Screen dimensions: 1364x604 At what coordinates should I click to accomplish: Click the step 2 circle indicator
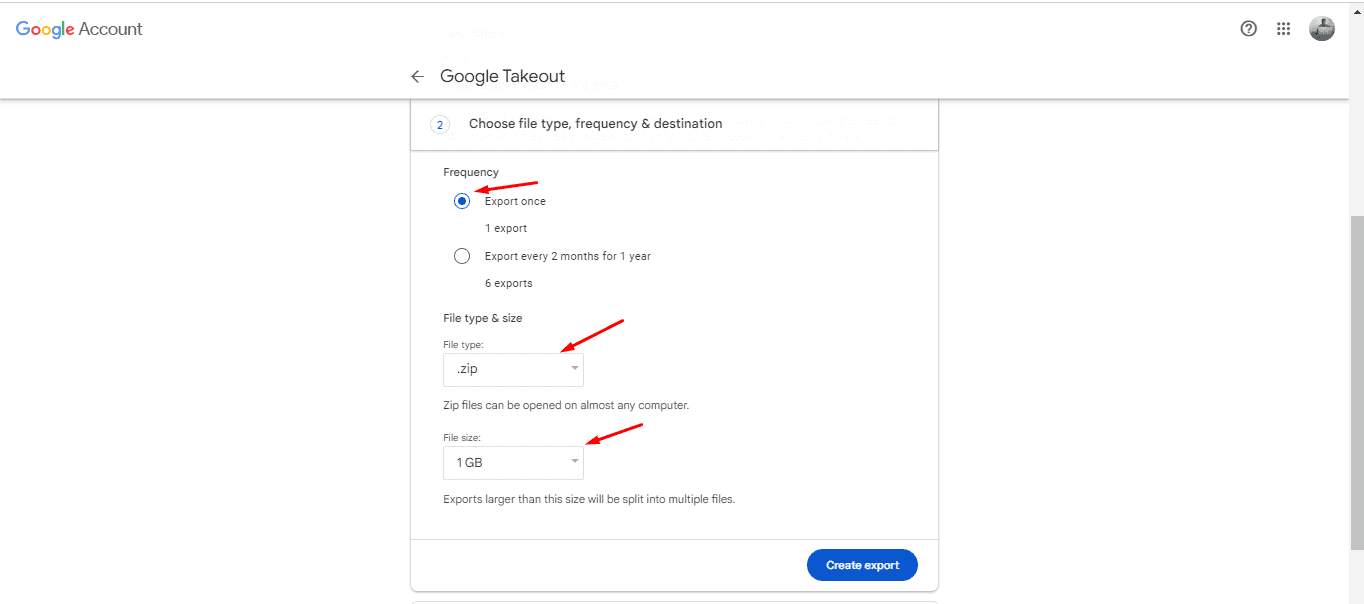coord(440,124)
